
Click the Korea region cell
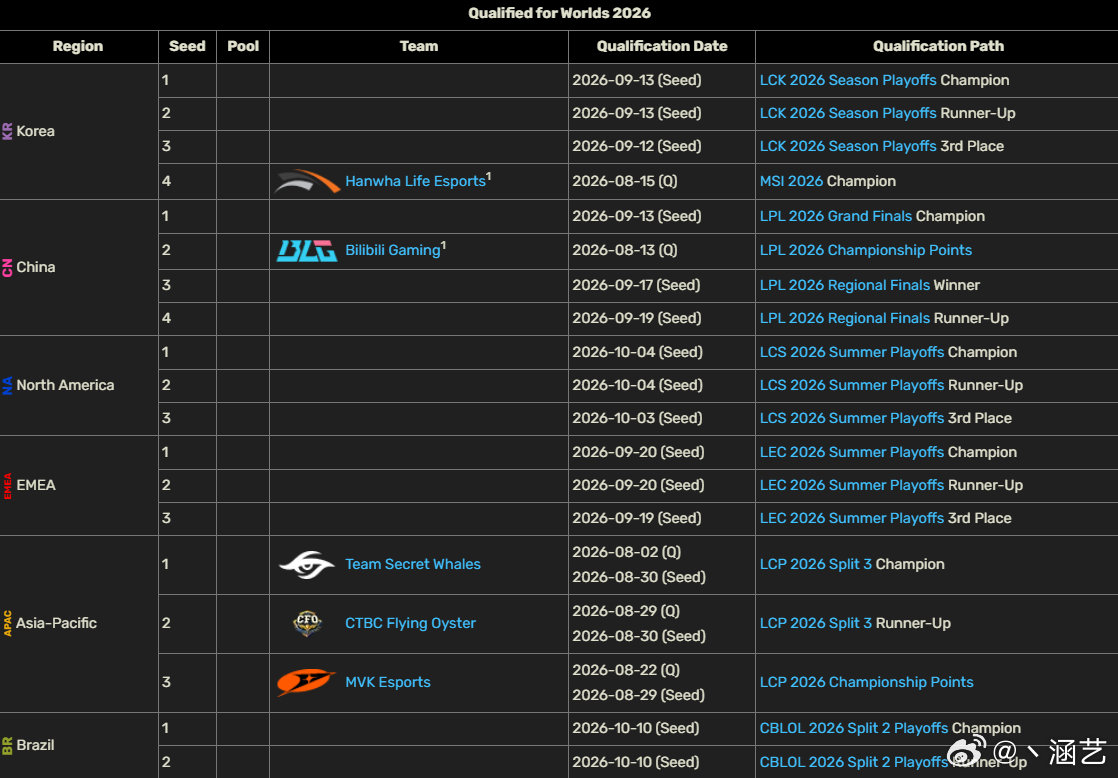[78, 131]
